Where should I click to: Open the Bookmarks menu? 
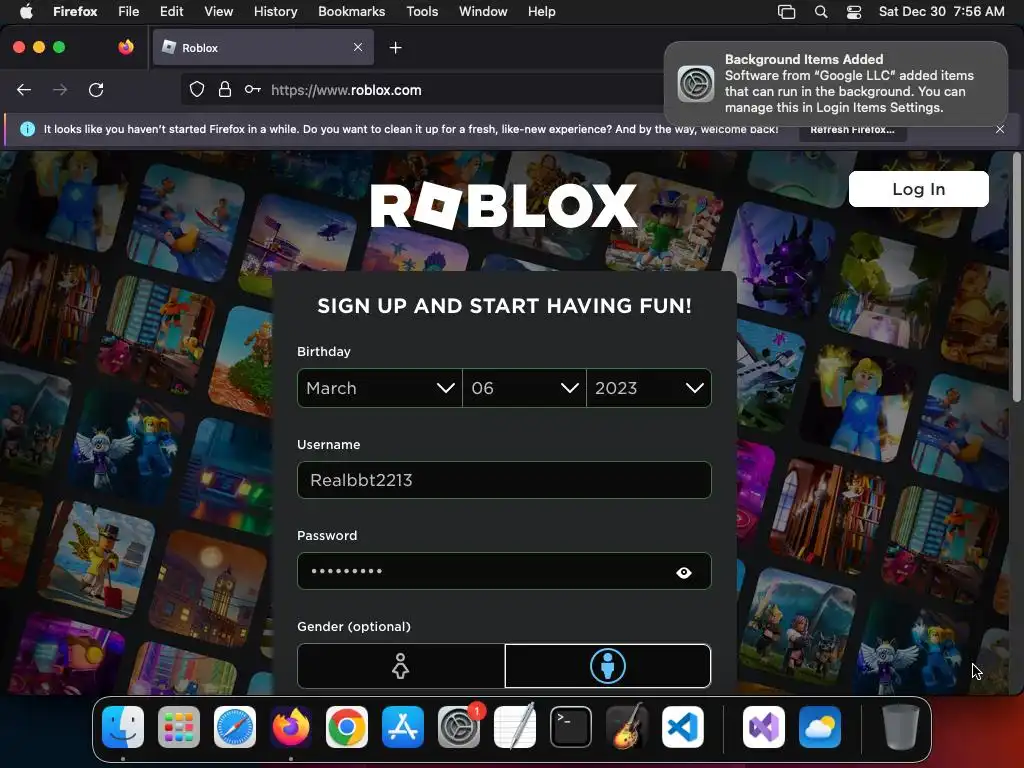(351, 11)
